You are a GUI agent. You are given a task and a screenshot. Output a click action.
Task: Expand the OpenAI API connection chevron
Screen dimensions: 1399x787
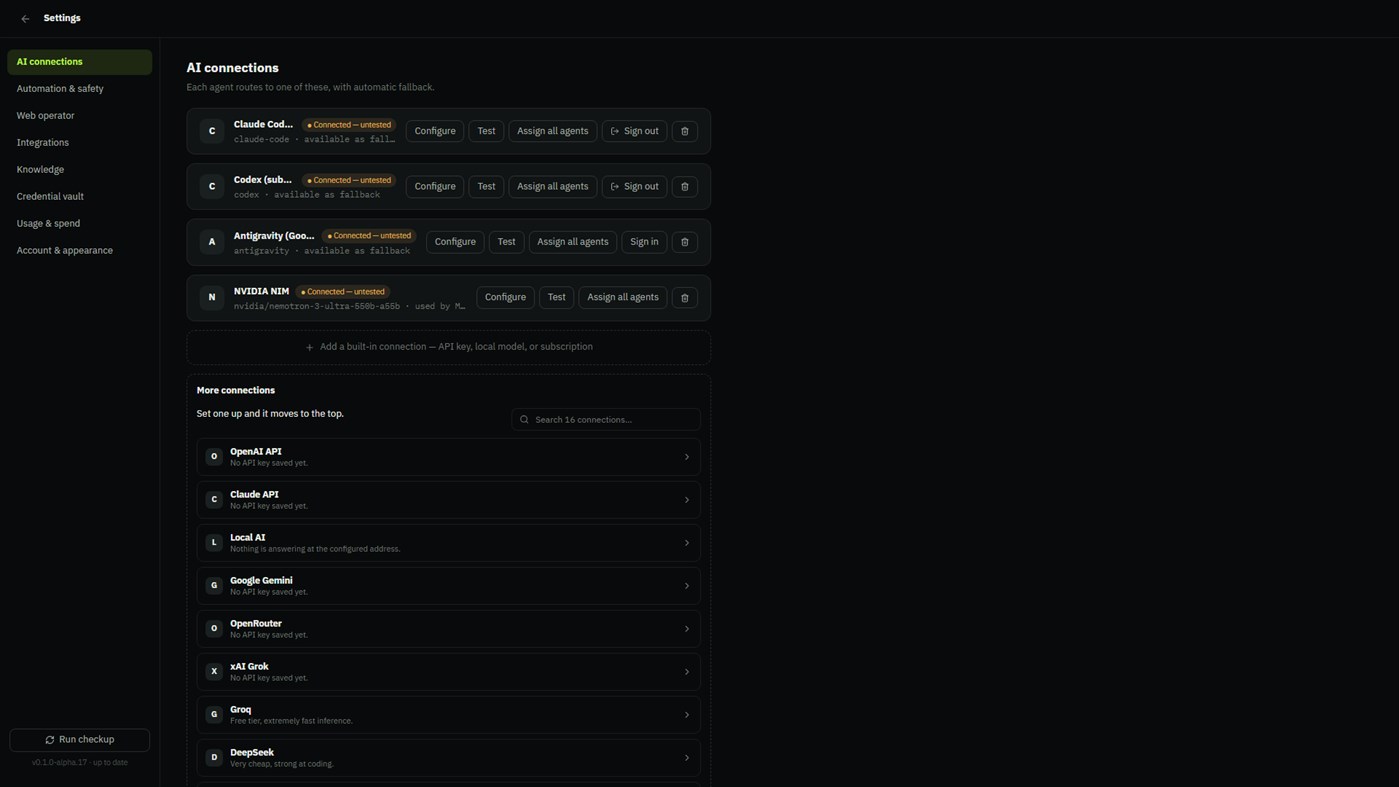click(687, 457)
